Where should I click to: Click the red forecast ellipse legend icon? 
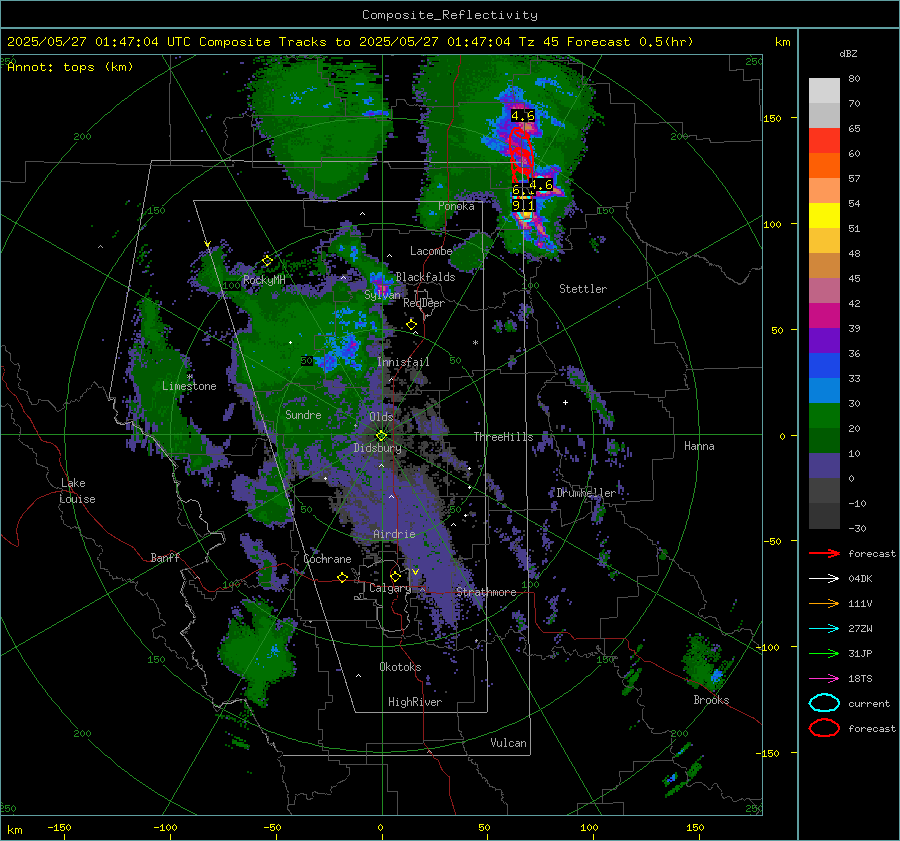pyautogui.click(x=824, y=728)
